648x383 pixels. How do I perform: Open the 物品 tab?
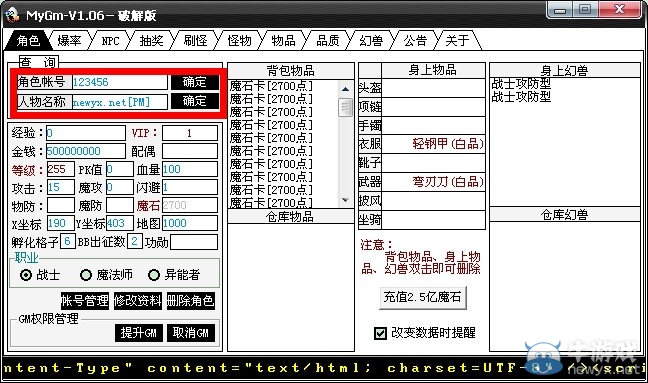coord(283,40)
